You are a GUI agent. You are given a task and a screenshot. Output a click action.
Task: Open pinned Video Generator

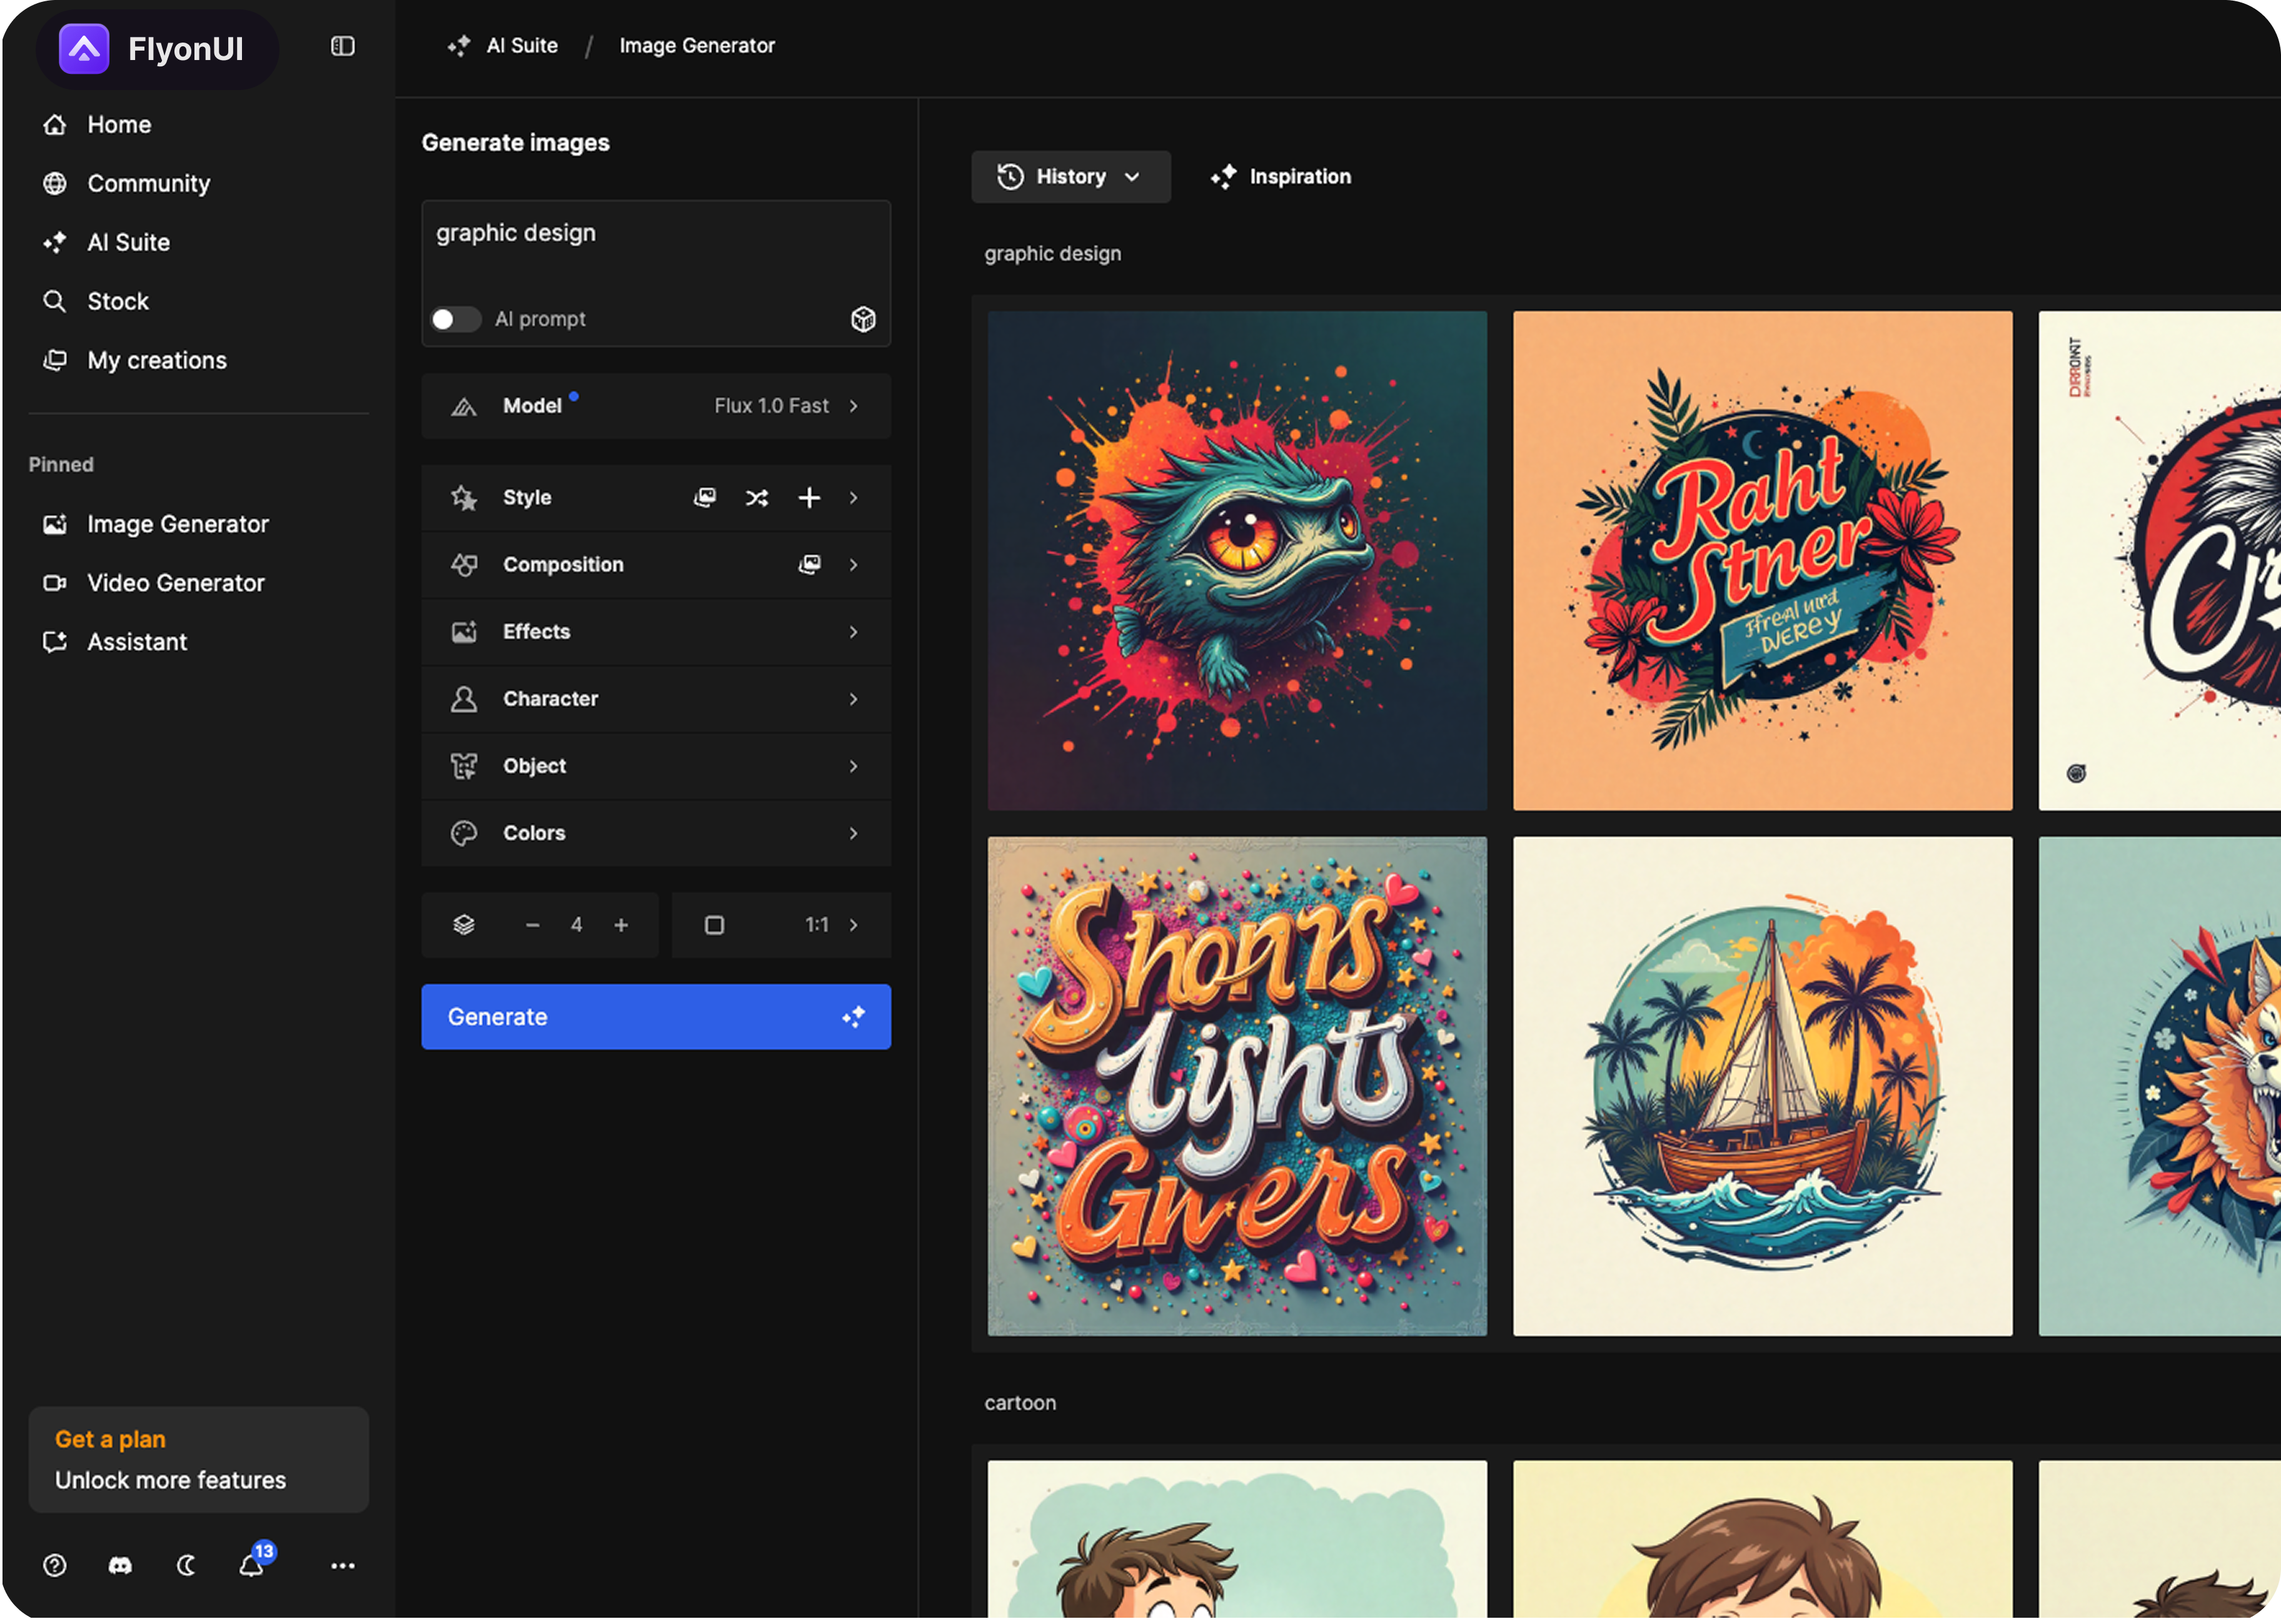[154, 584]
